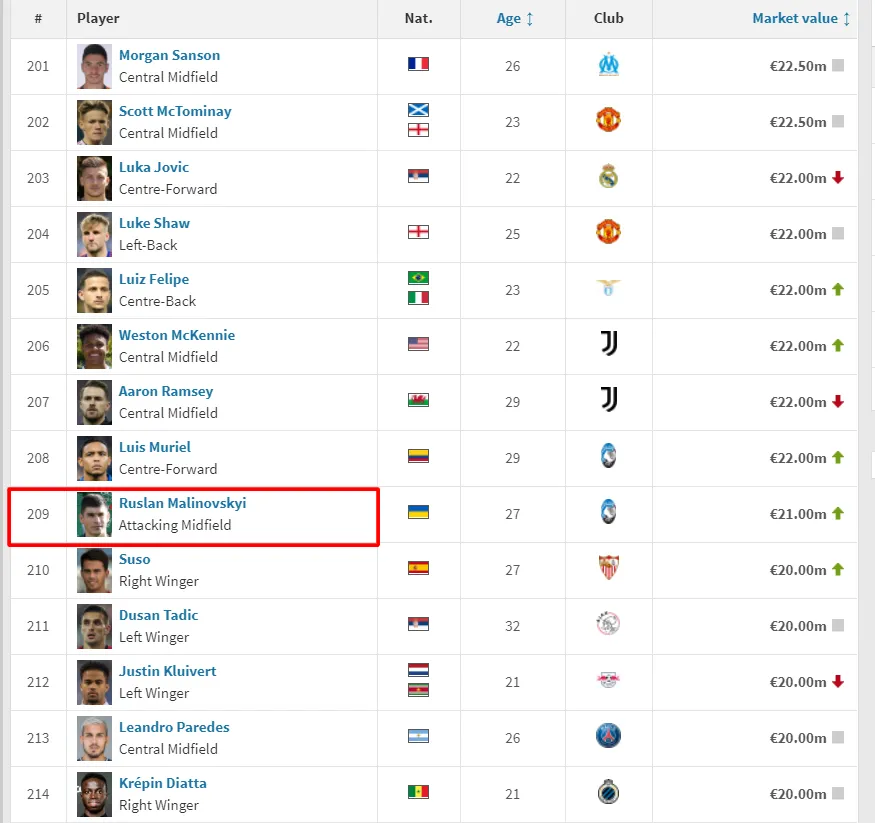Click Welsh flag in Aaron Ramsey row

click(x=418, y=401)
